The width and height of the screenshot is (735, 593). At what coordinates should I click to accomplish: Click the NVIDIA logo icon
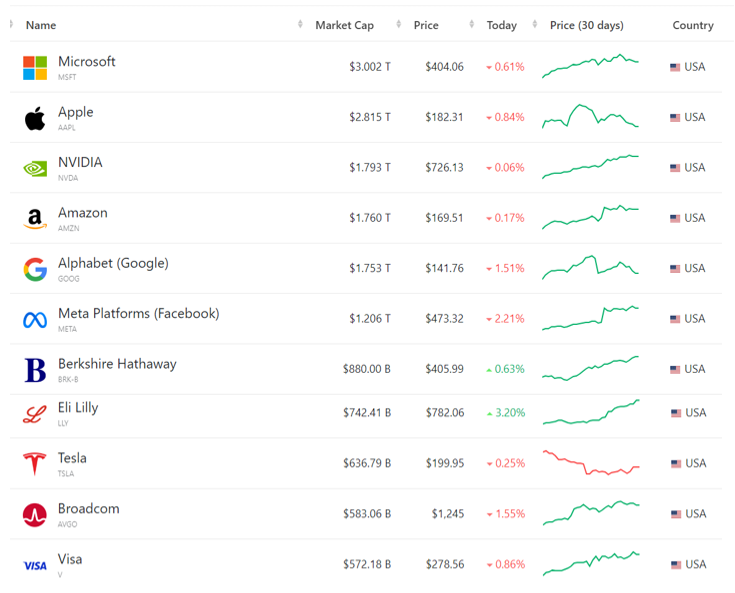pyautogui.click(x=35, y=169)
